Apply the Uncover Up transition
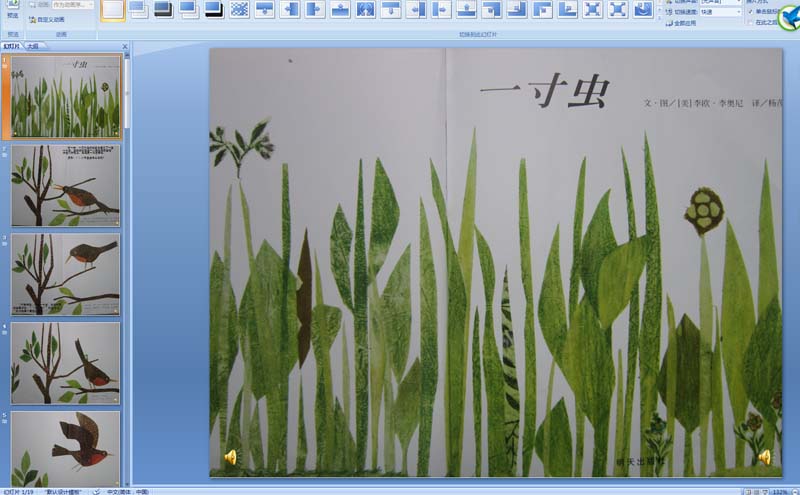The height and width of the screenshot is (495, 800). tap(466, 9)
